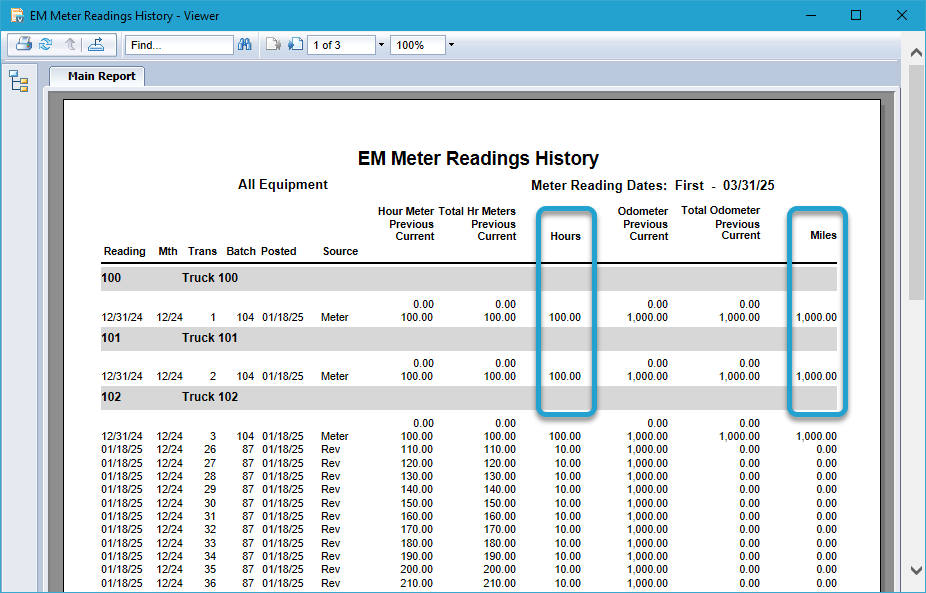Print the report using the printer icon
Image resolution: width=926 pixels, height=593 pixels.
point(24,44)
